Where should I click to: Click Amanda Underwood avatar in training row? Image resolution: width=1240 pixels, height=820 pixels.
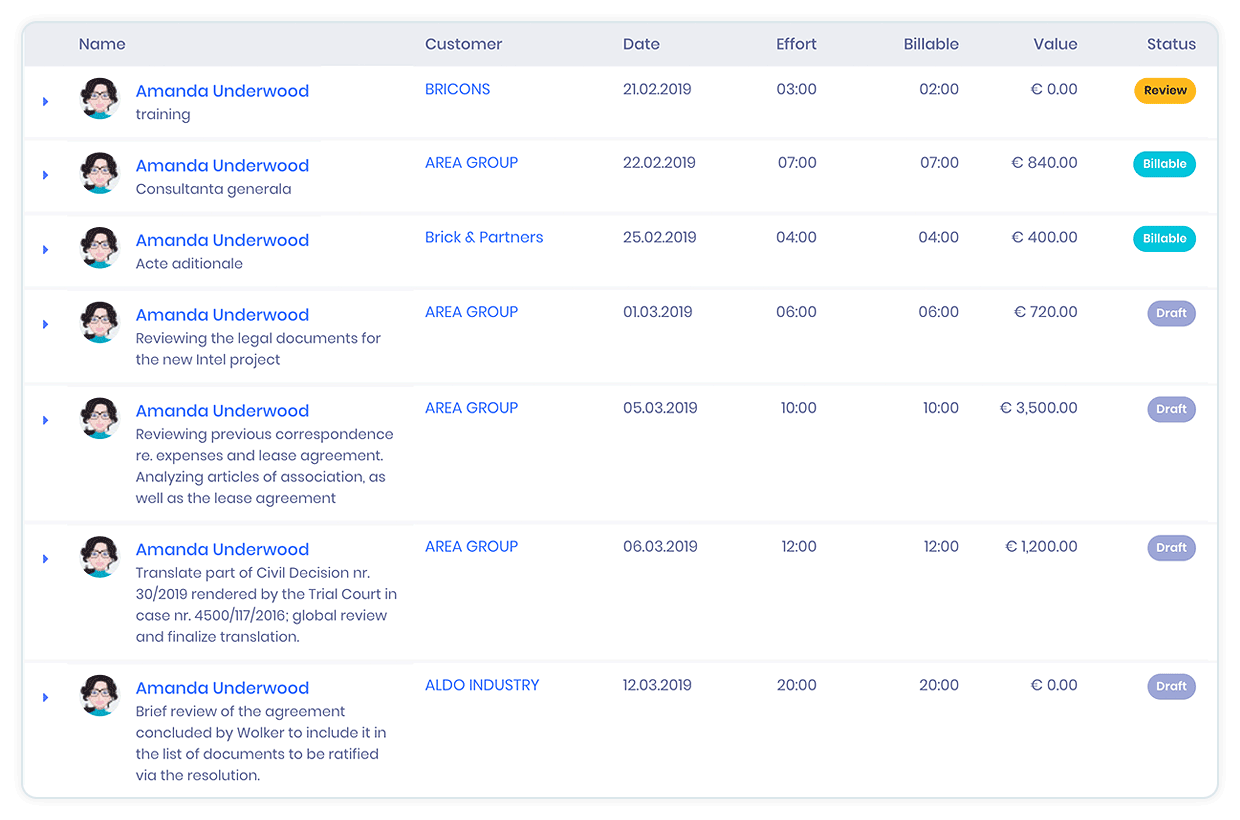coord(100,99)
